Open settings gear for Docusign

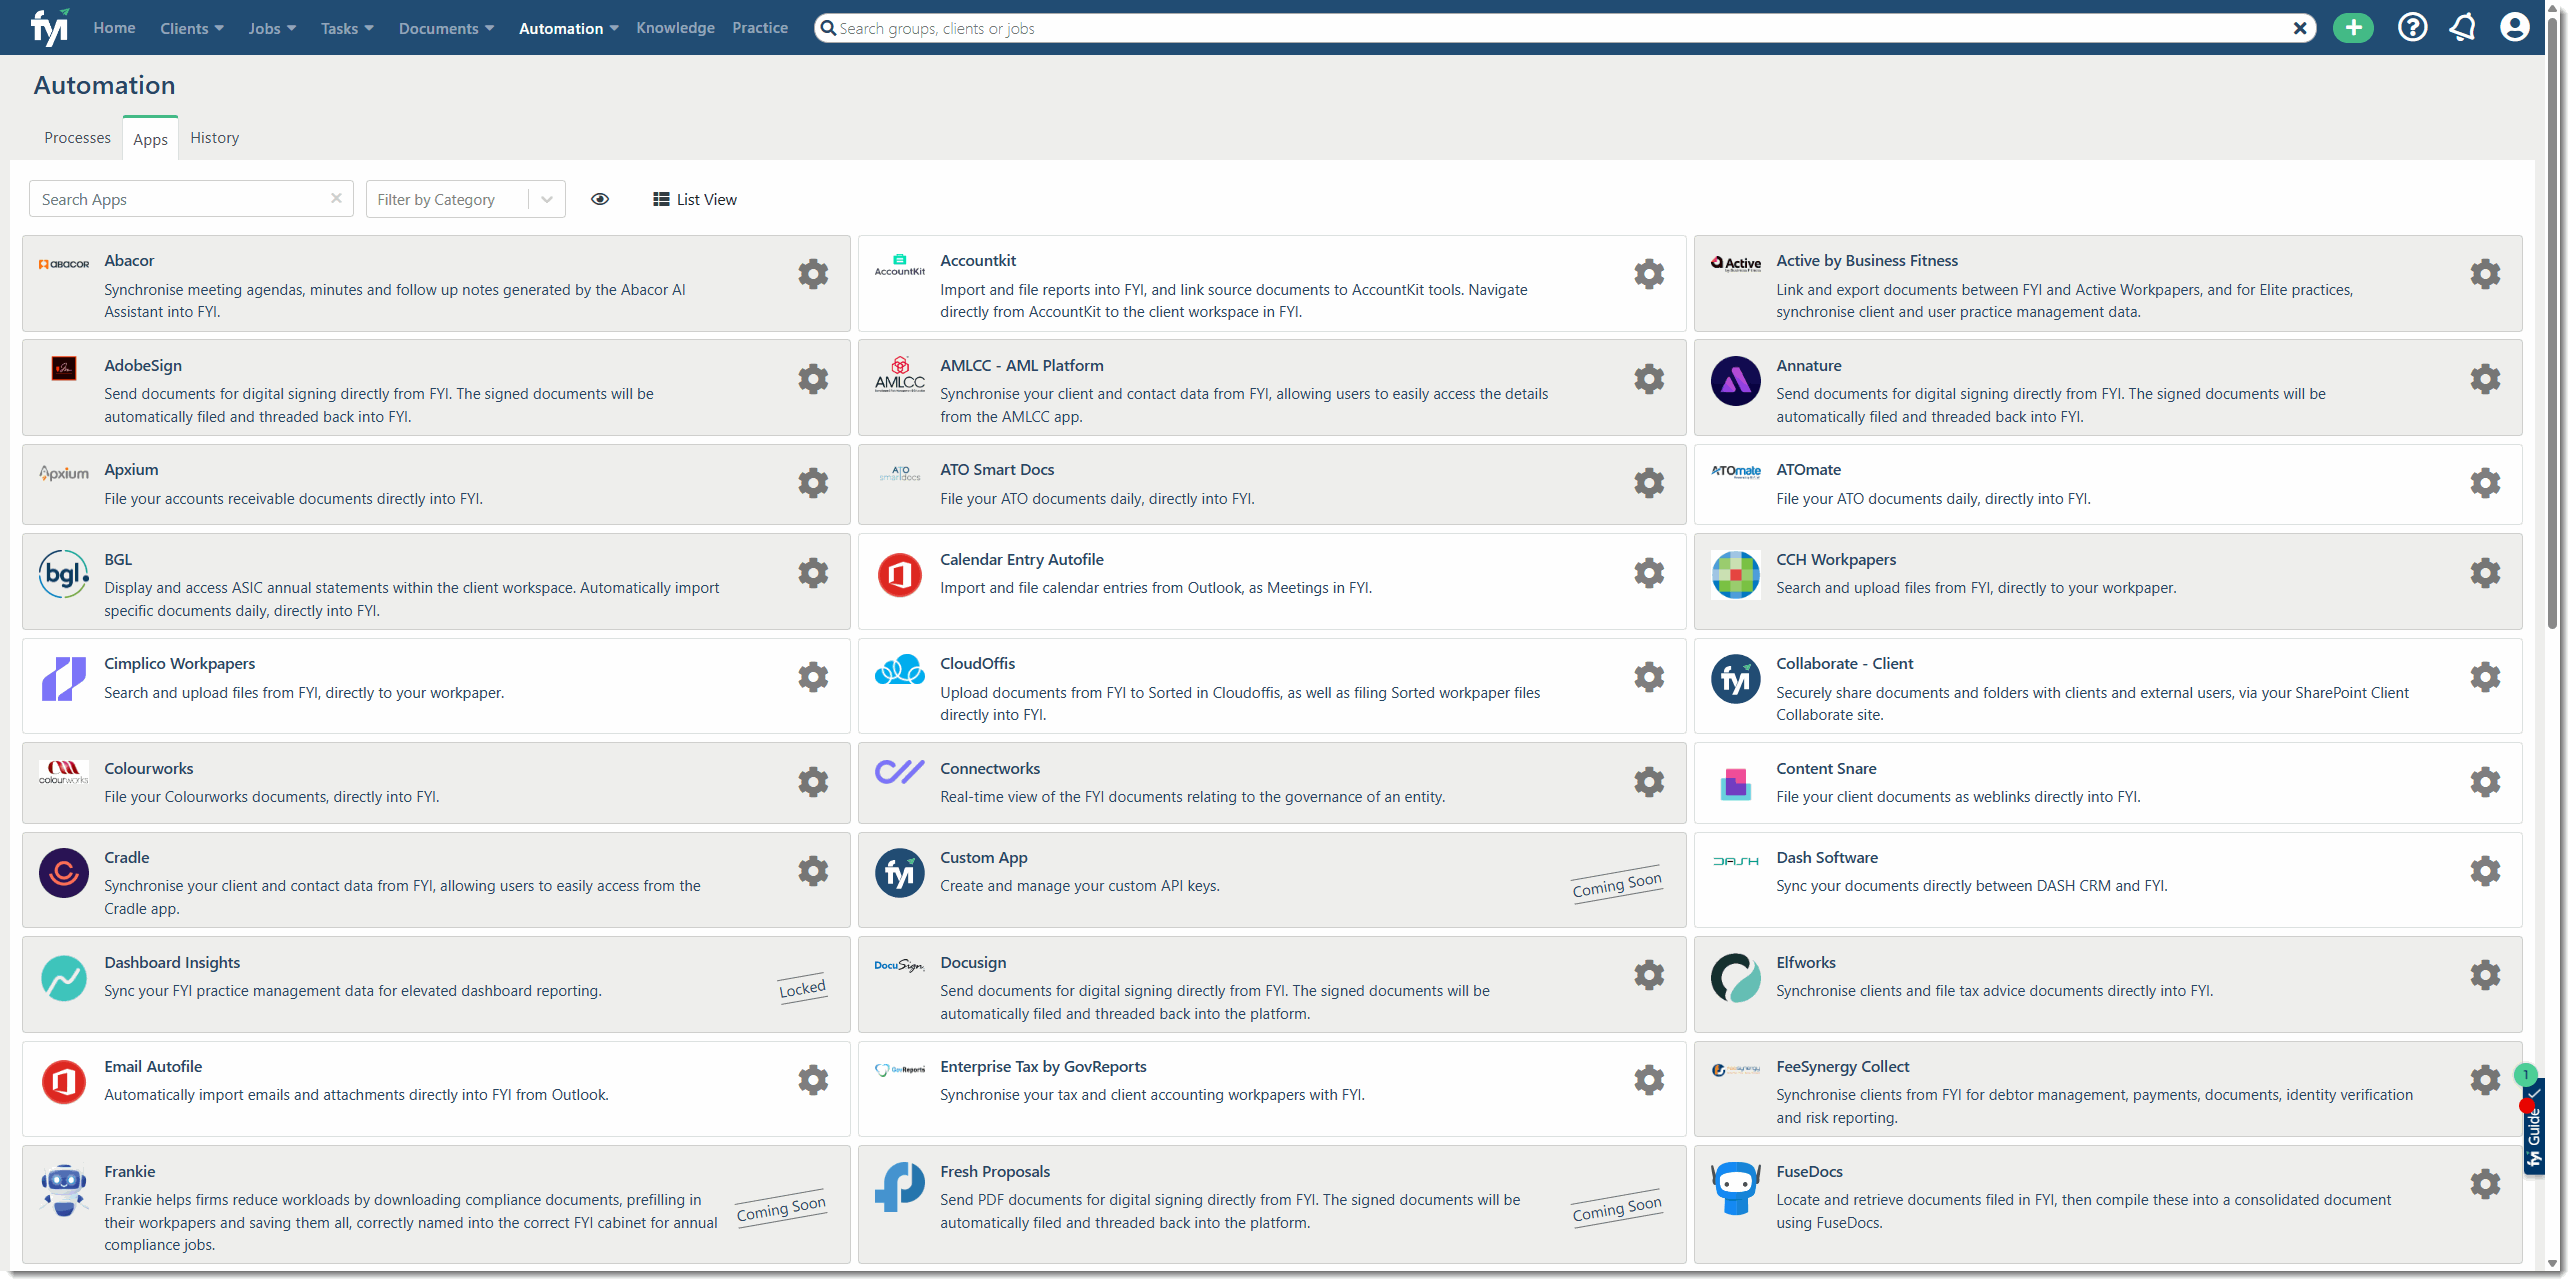pos(1649,975)
